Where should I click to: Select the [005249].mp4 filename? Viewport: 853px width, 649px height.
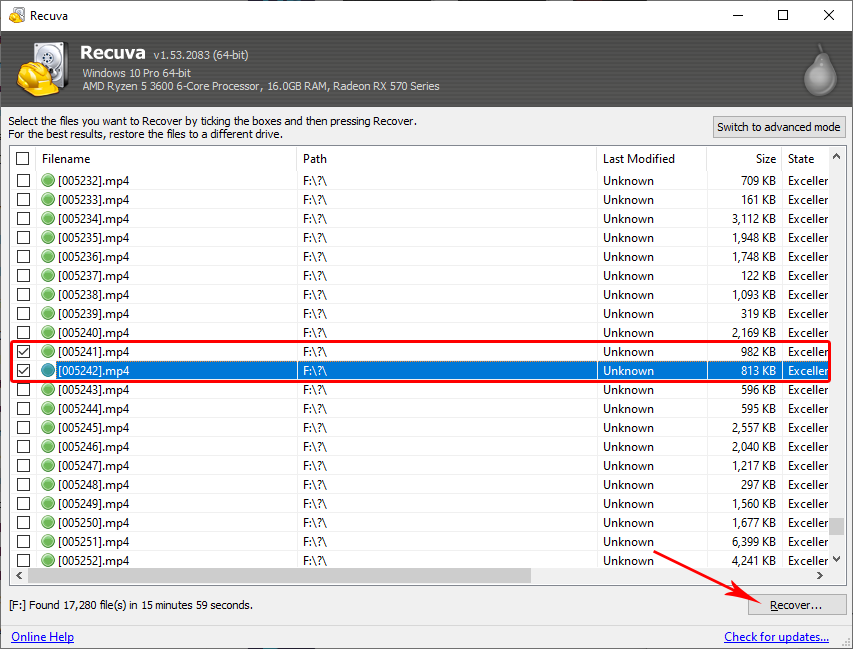[94, 504]
